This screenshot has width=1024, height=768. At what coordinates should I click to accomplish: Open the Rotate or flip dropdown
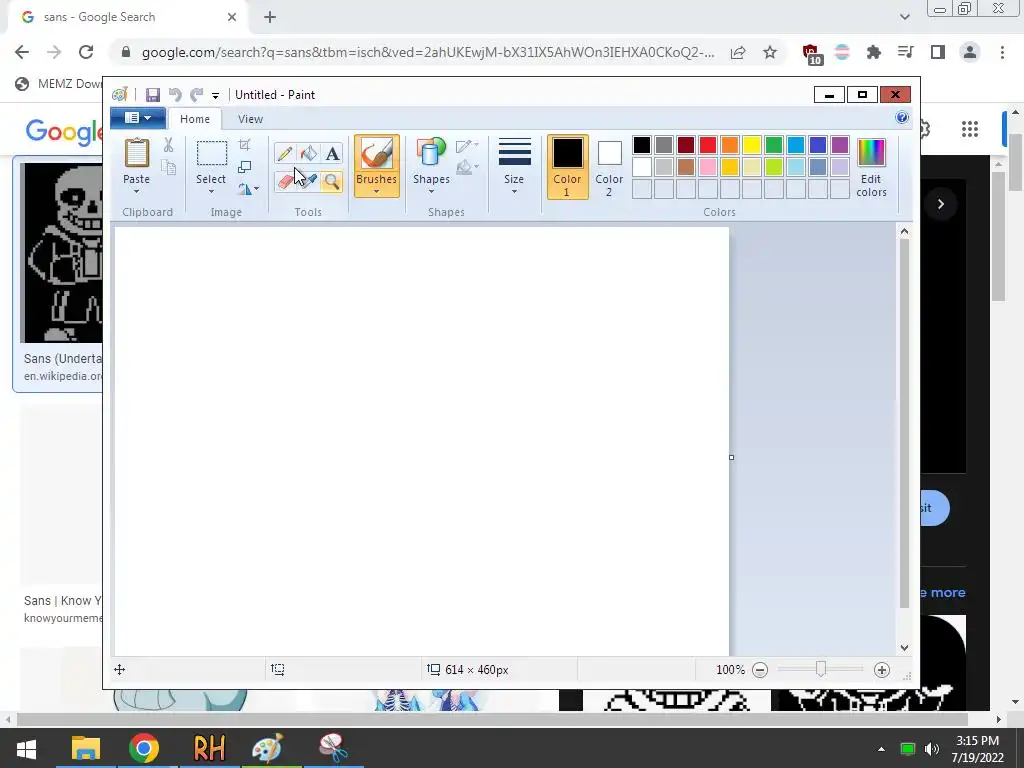tap(249, 189)
